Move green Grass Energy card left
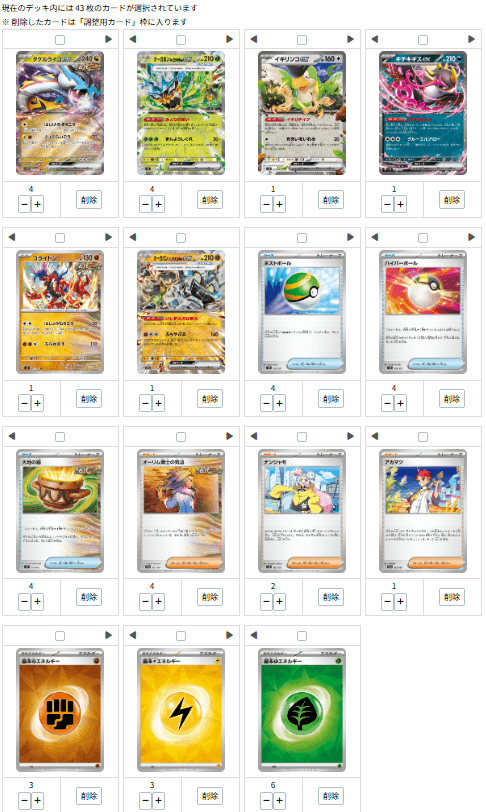This screenshot has width=486, height=812. (253, 635)
